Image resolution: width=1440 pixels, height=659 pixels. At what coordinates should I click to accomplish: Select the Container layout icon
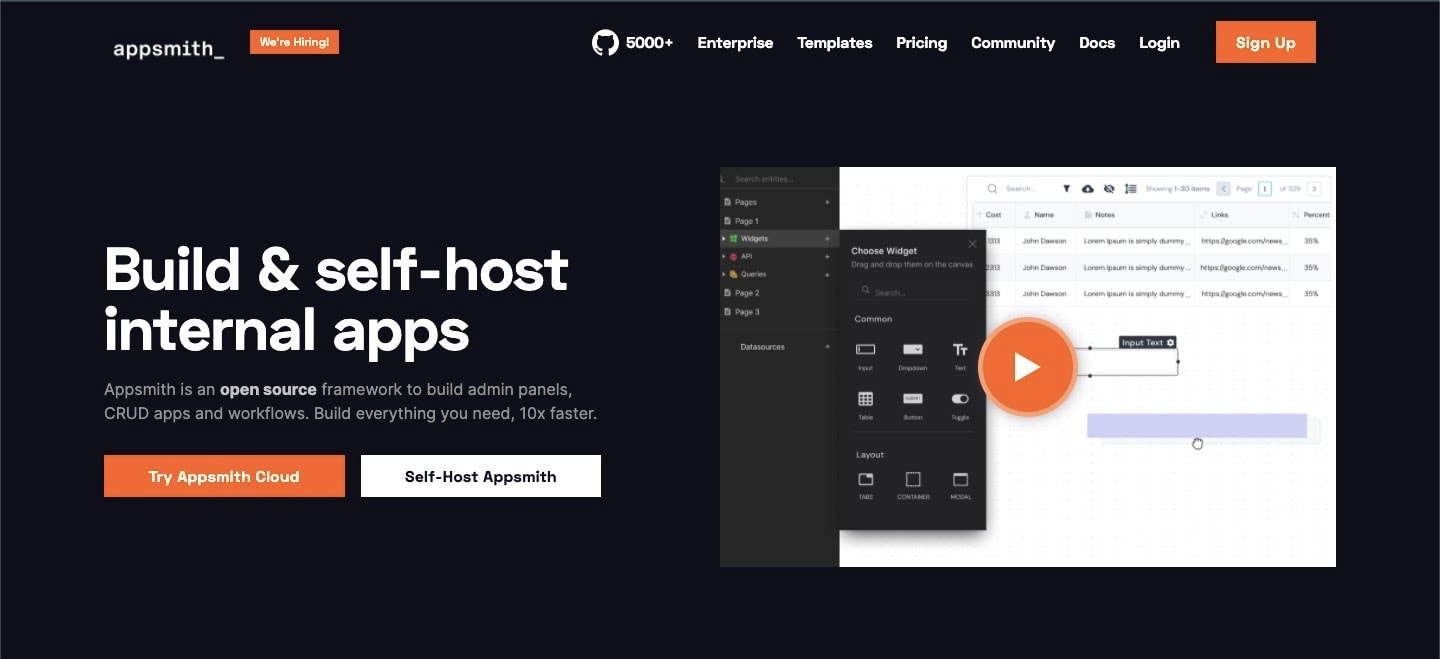(x=913, y=480)
